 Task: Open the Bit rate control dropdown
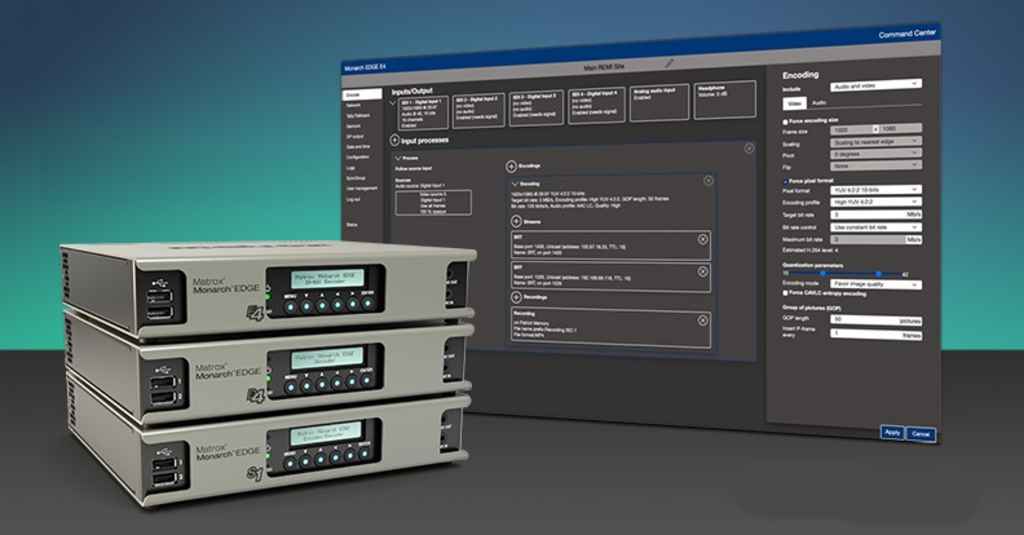pos(876,227)
